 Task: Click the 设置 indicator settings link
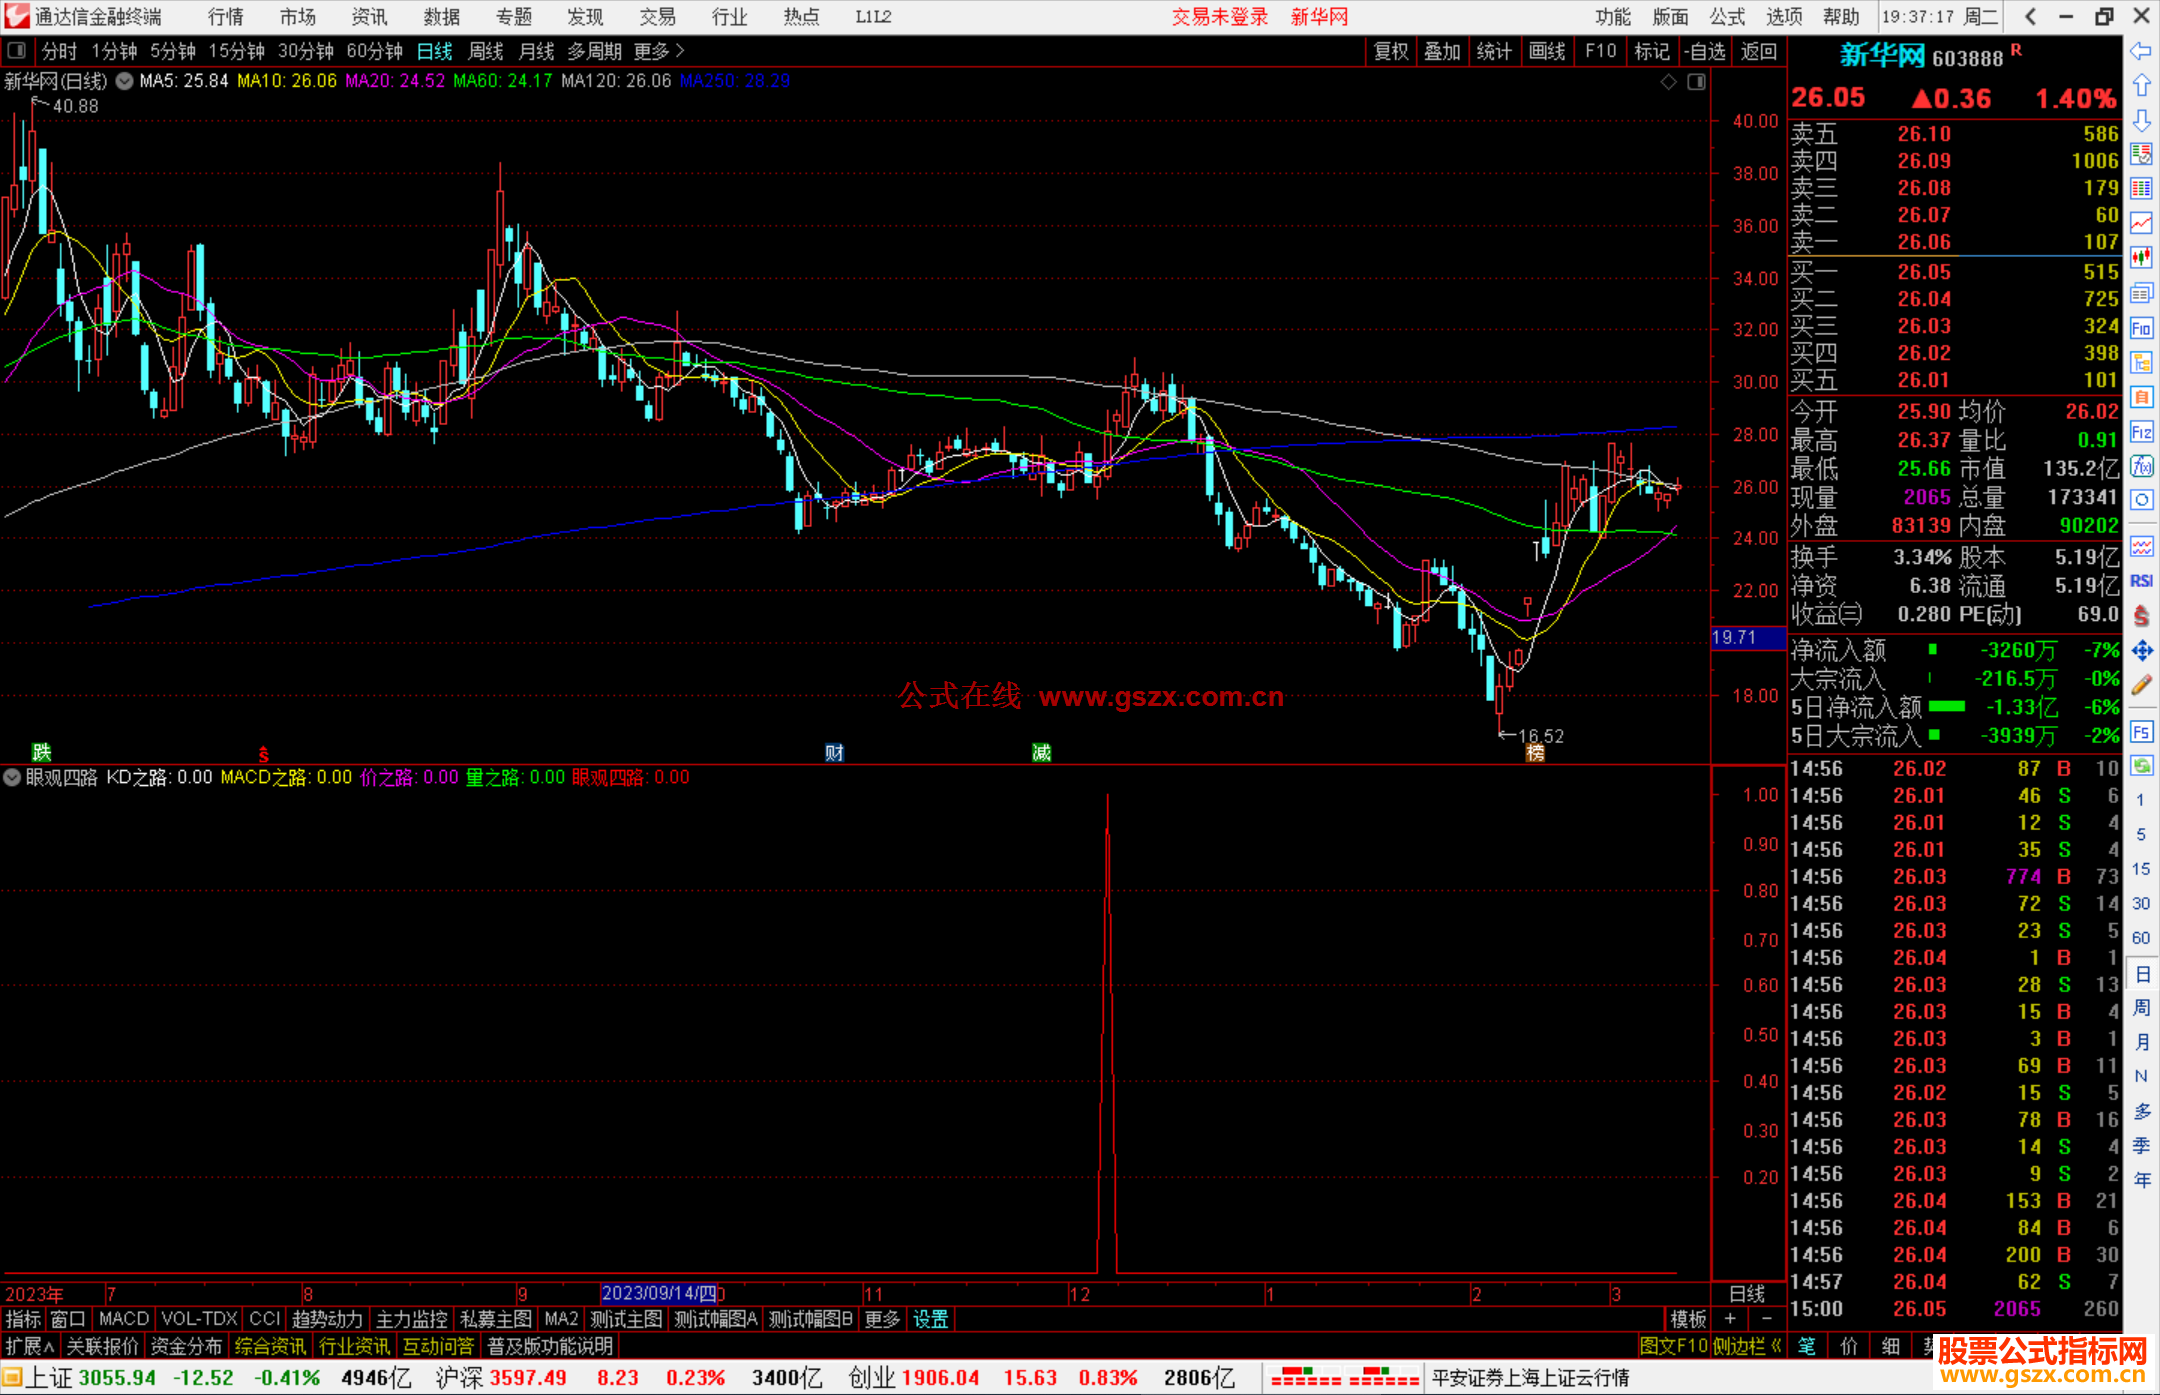(930, 1319)
